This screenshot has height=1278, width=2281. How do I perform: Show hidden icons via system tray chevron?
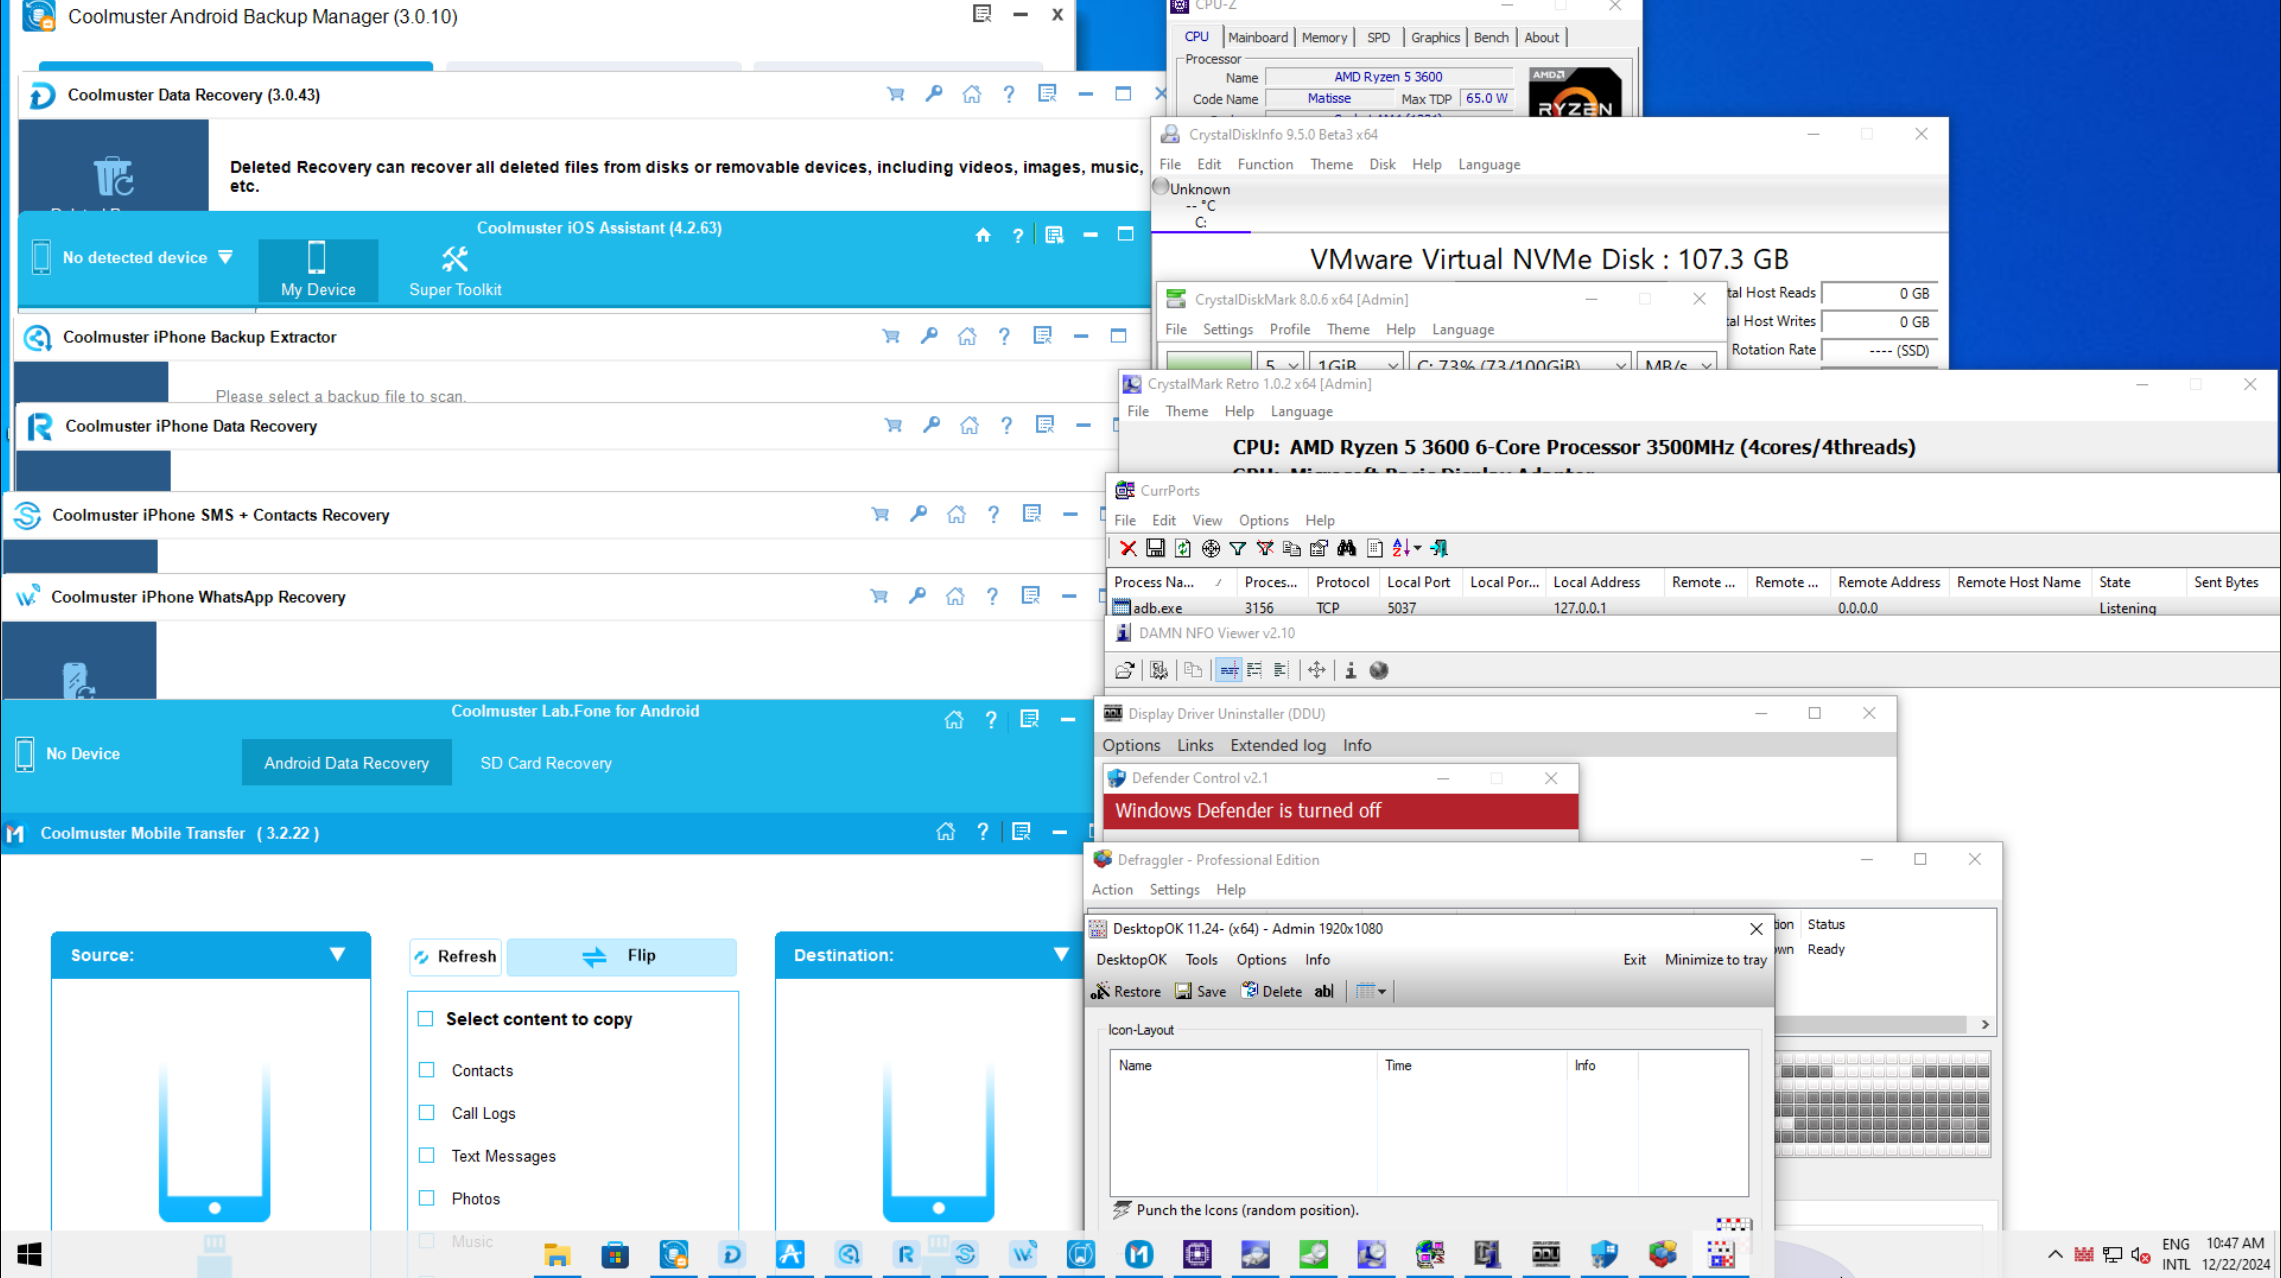[x=2055, y=1254]
